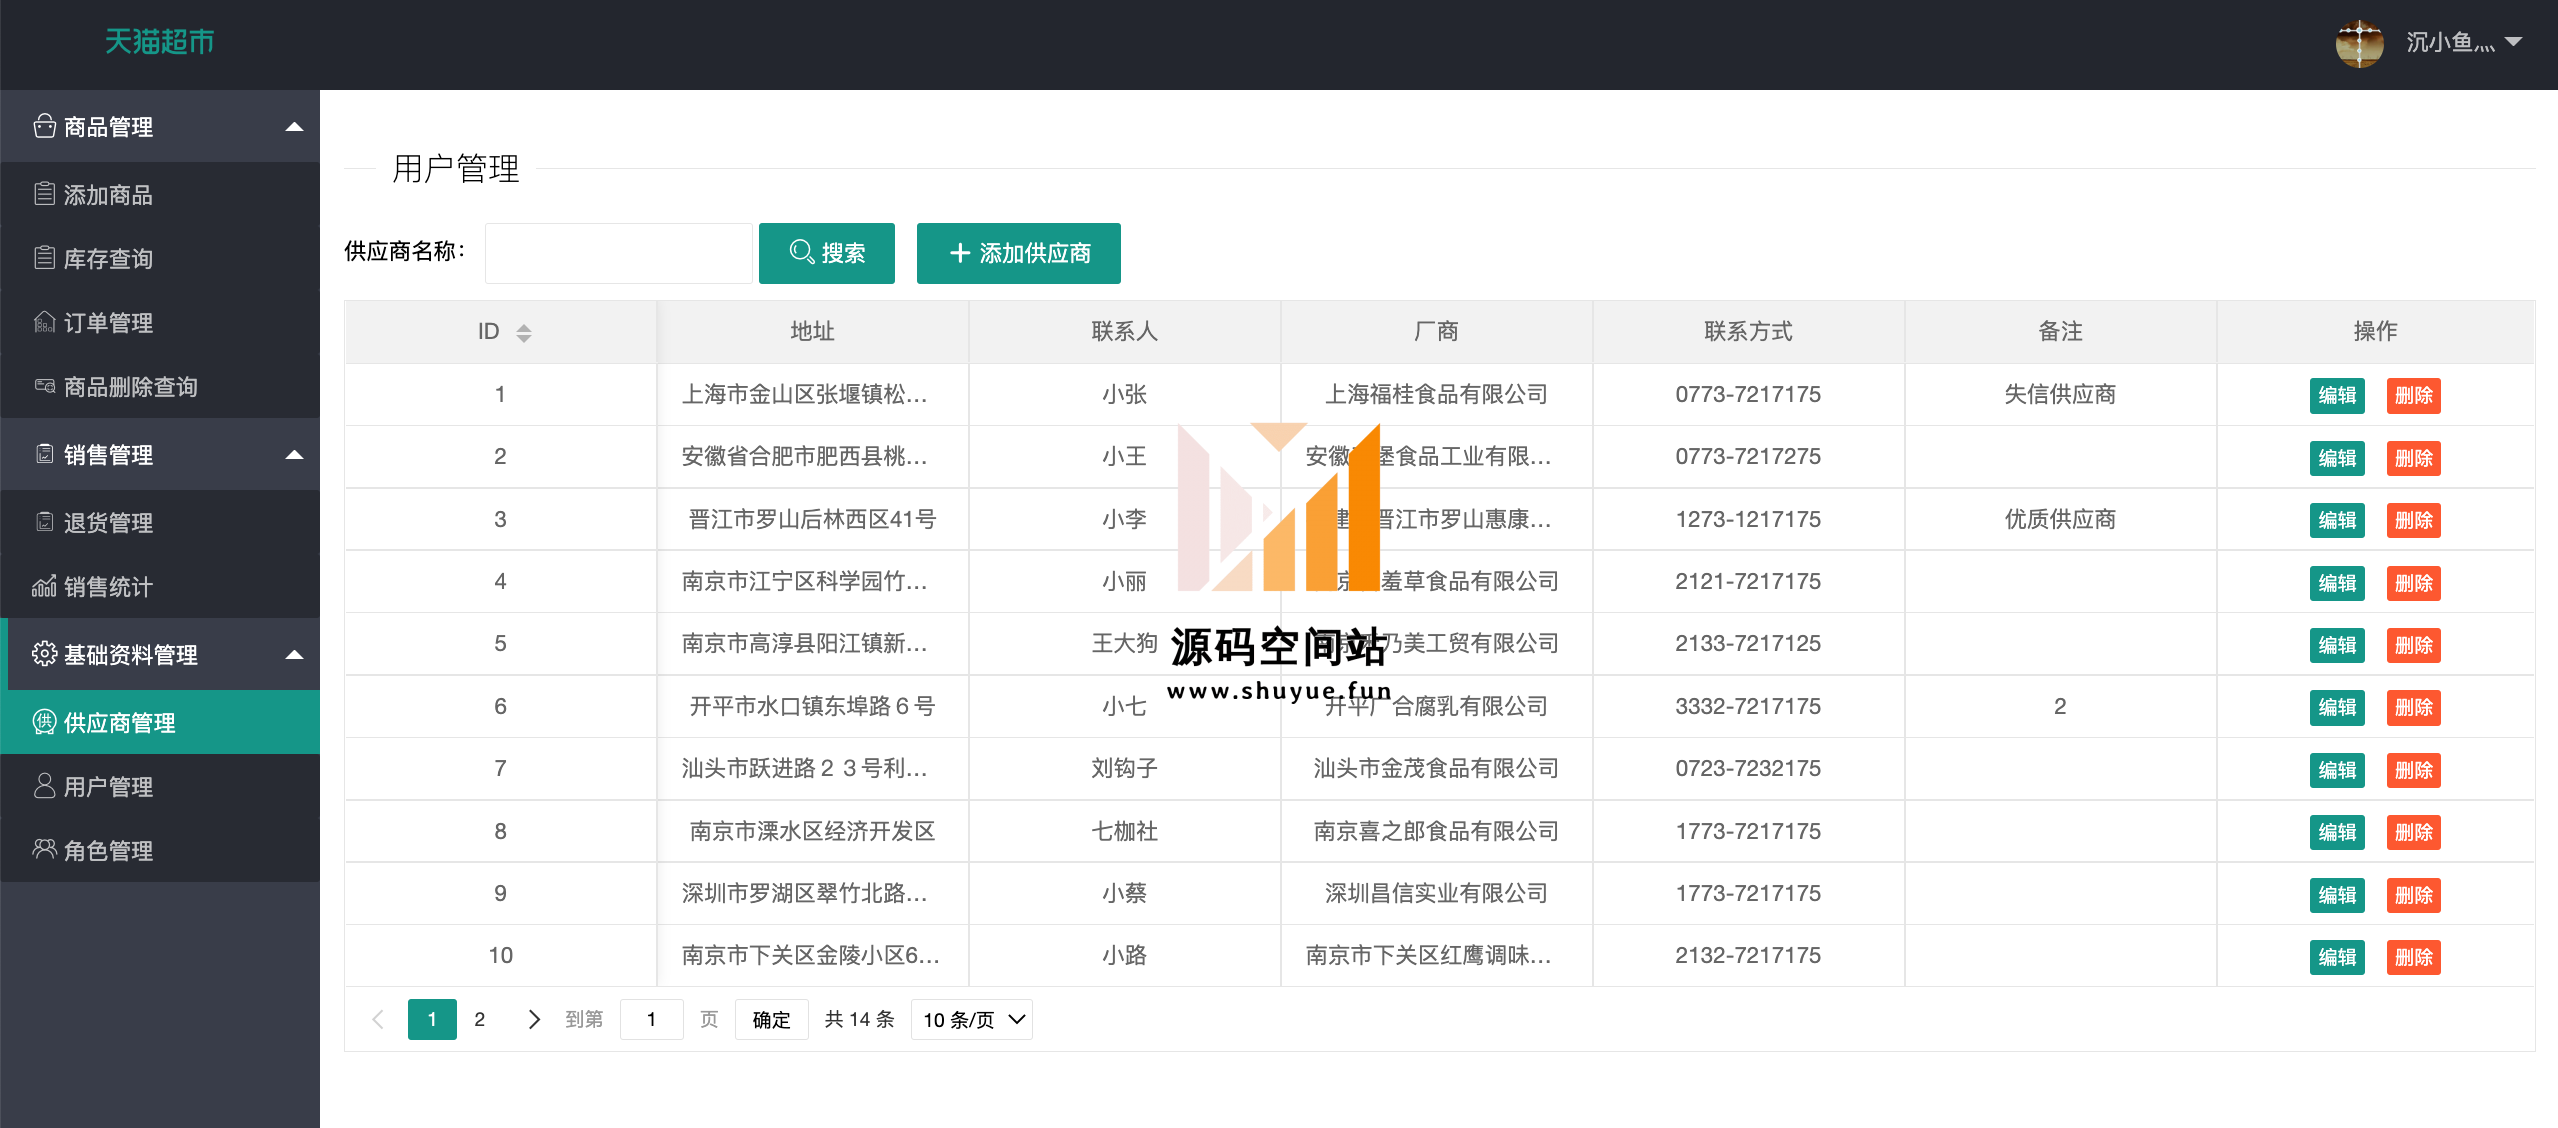This screenshot has width=2558, height=1128.
Task: Edit supplier row 7 汕头市金茂食品有限公司
Action: point(2337,770)
